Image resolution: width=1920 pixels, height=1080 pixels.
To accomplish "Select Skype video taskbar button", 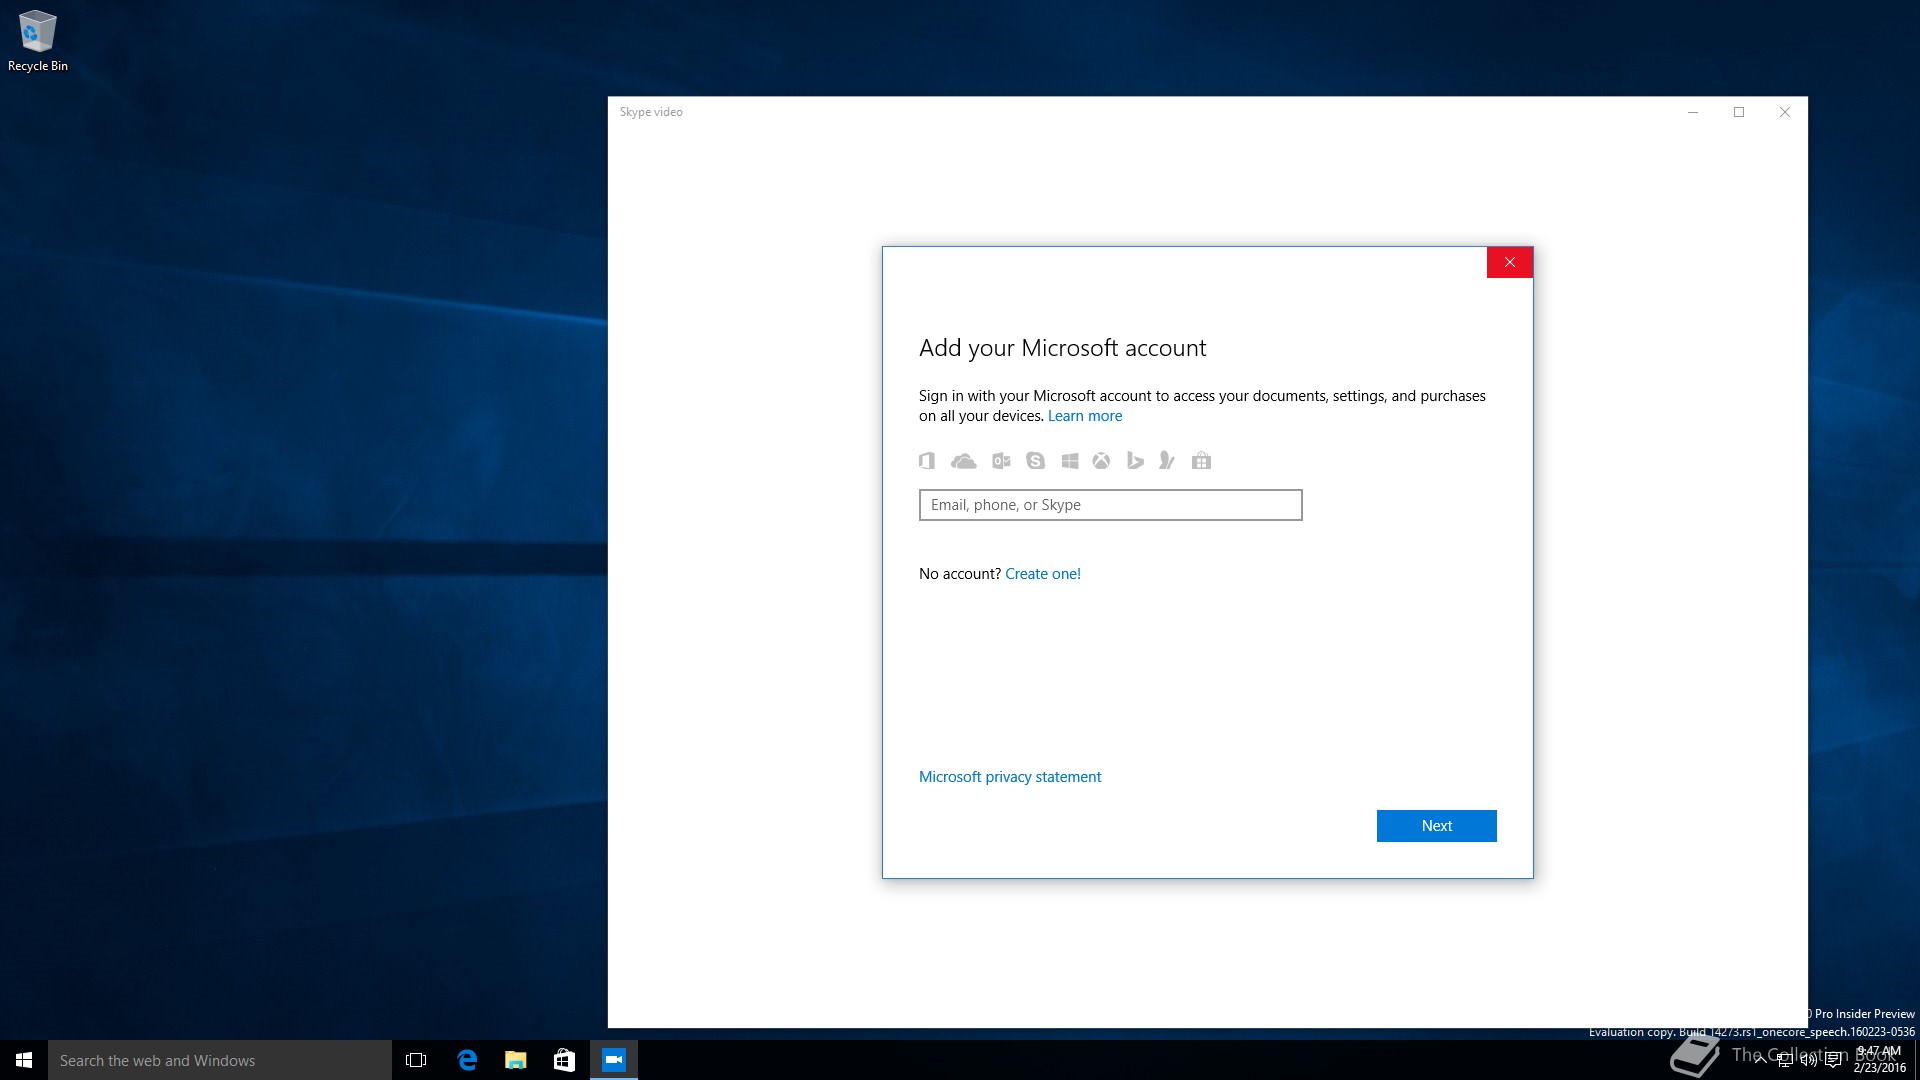I will pyautogui.click(x=614, y=1060).
